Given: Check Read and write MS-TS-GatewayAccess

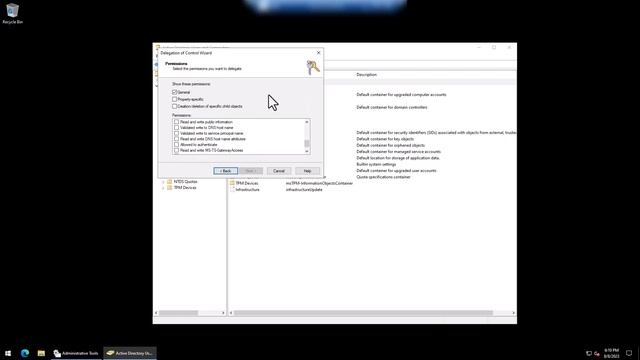Looking at the screenshot, I should point(176,151).
